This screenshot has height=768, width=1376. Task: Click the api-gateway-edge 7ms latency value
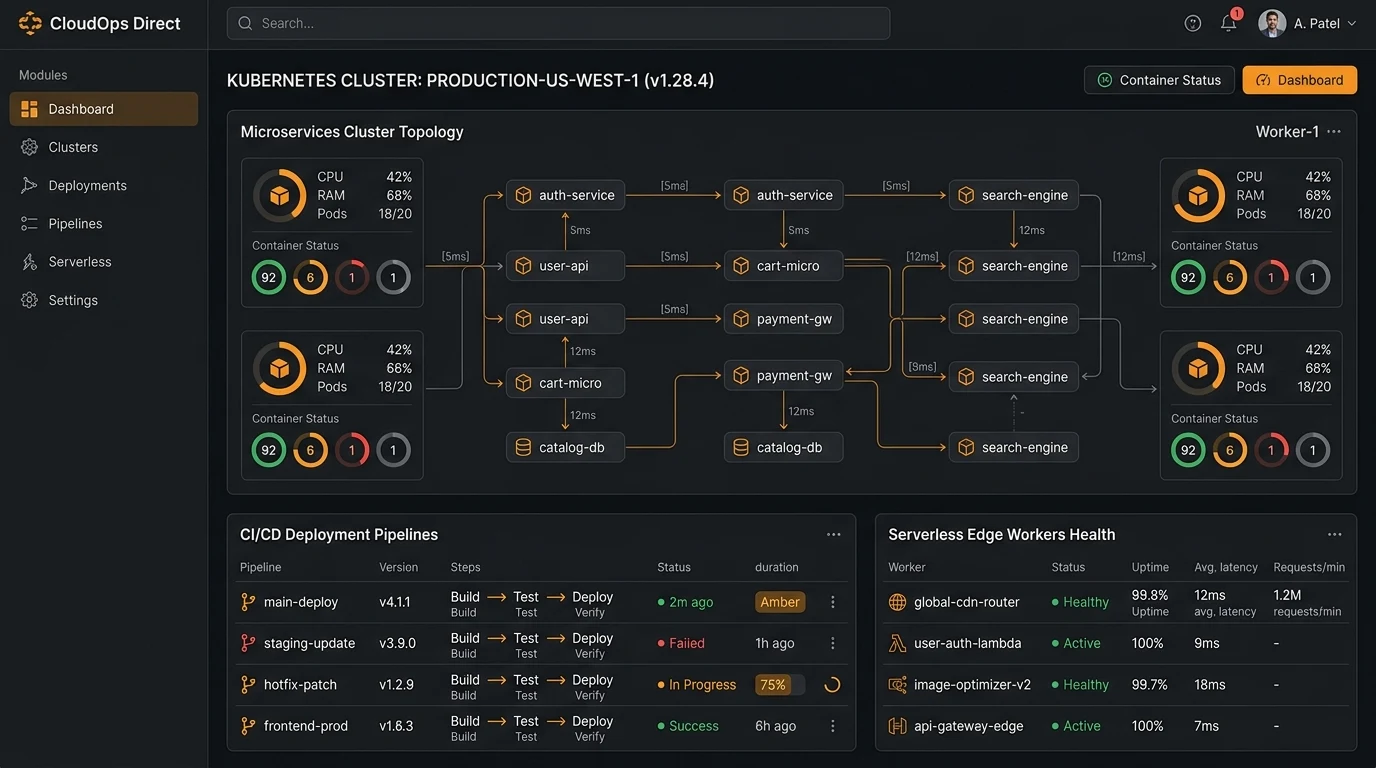[1207, 726]
